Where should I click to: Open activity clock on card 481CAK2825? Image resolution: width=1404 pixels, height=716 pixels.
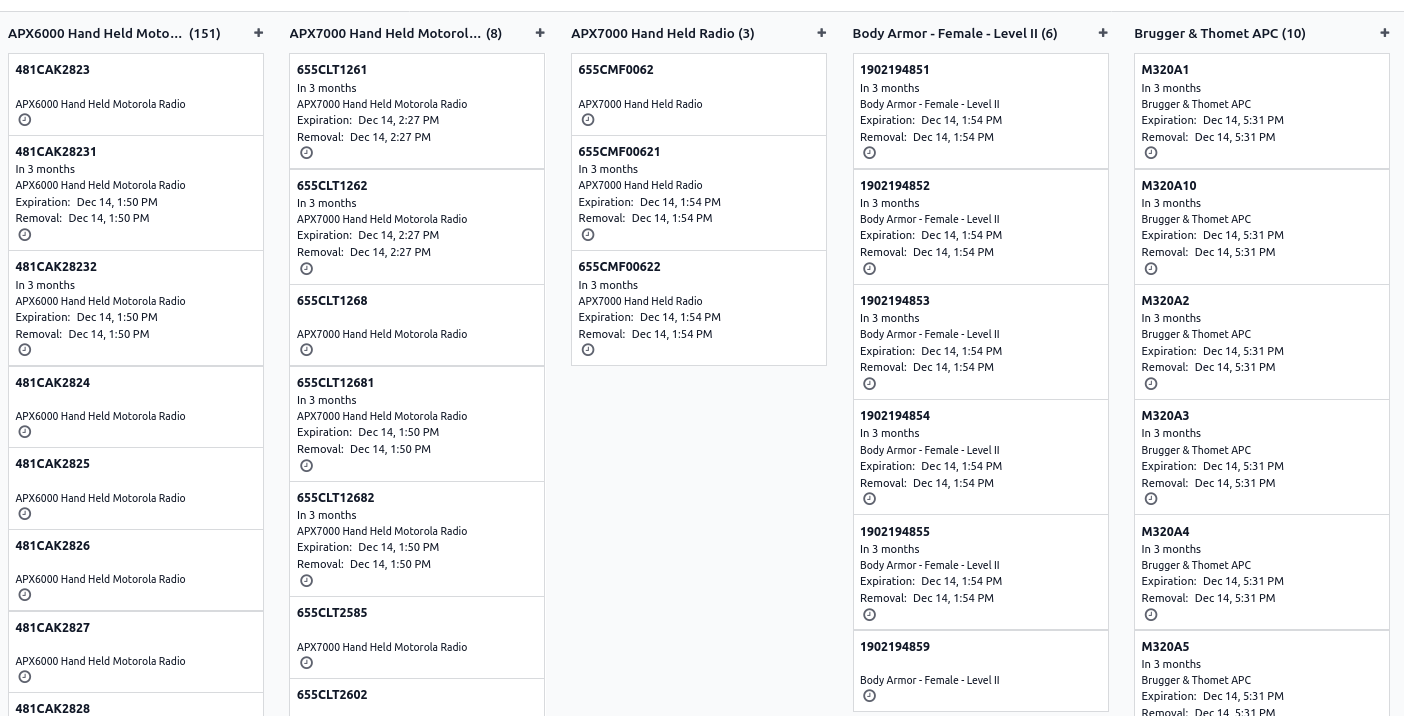point(25,514)
